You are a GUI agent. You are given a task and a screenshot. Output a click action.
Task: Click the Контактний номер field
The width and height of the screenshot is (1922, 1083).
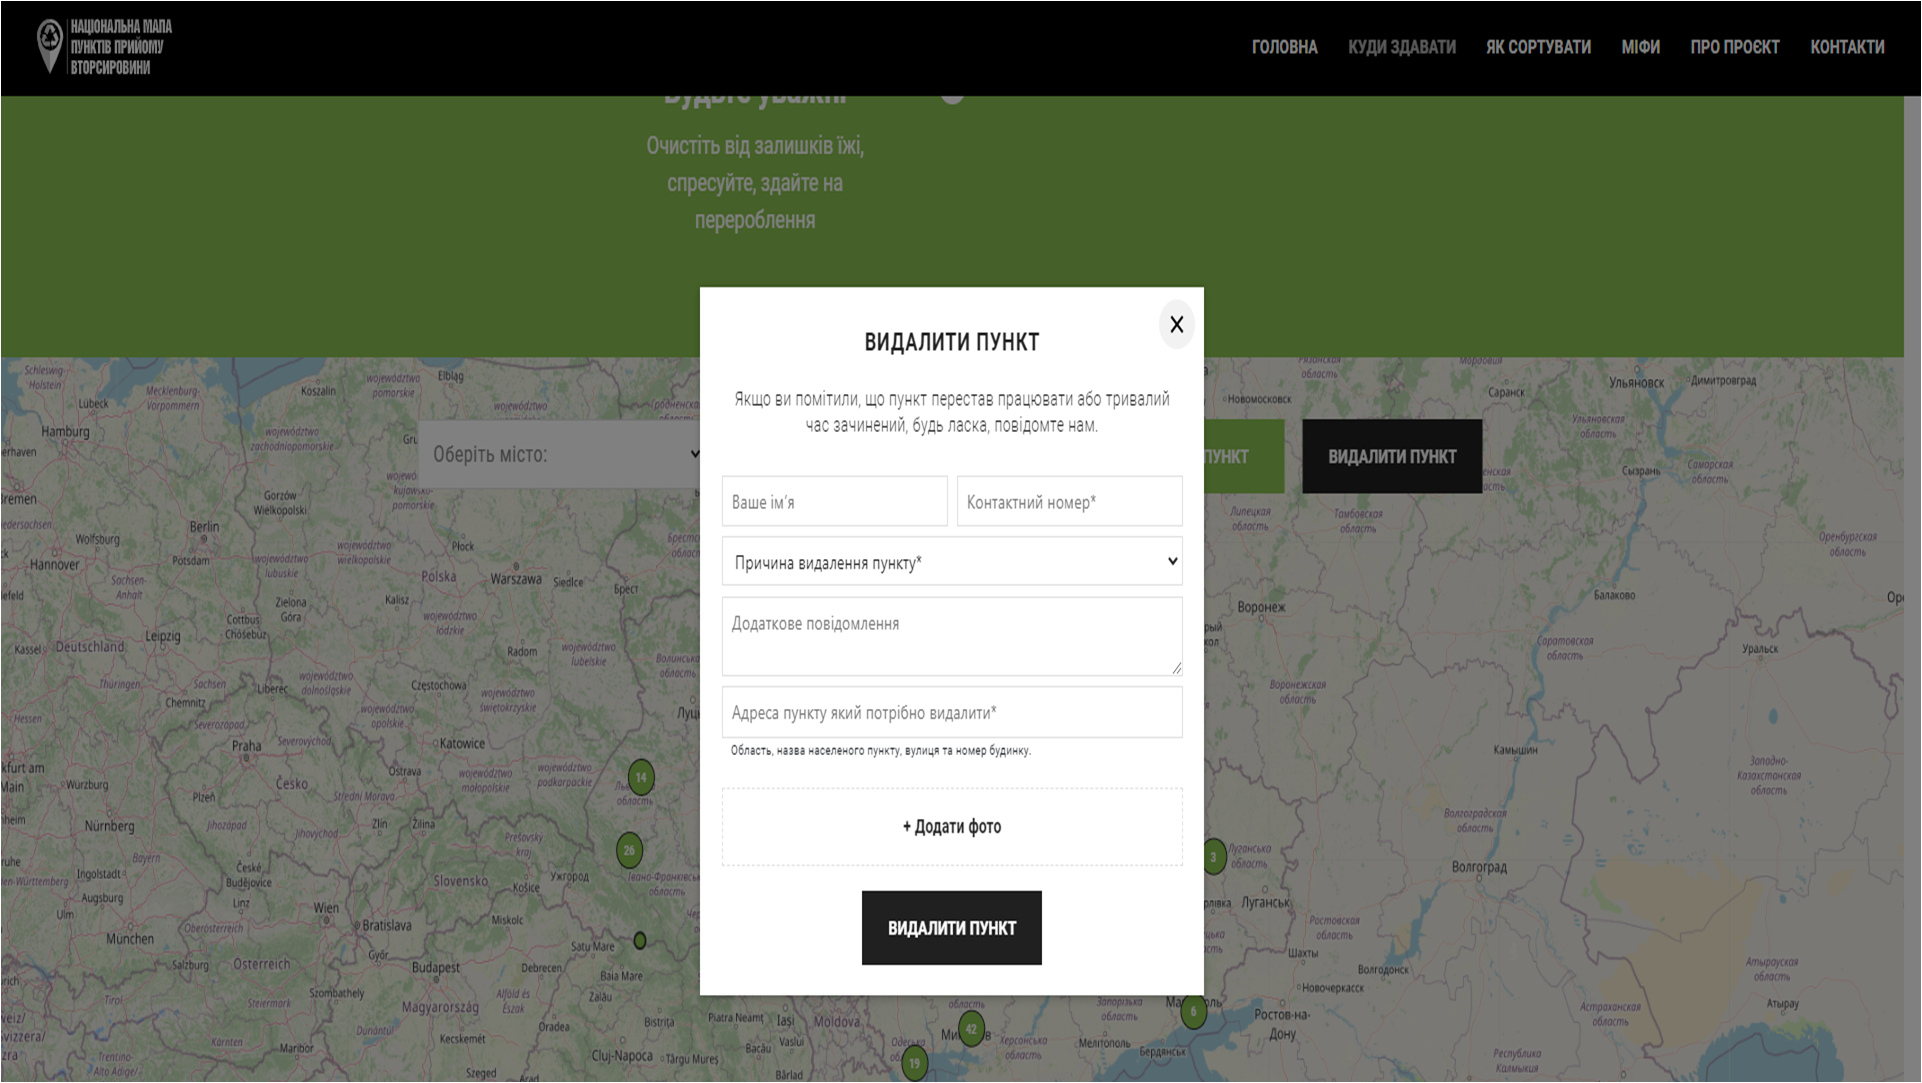click(x=1069, y=501)
